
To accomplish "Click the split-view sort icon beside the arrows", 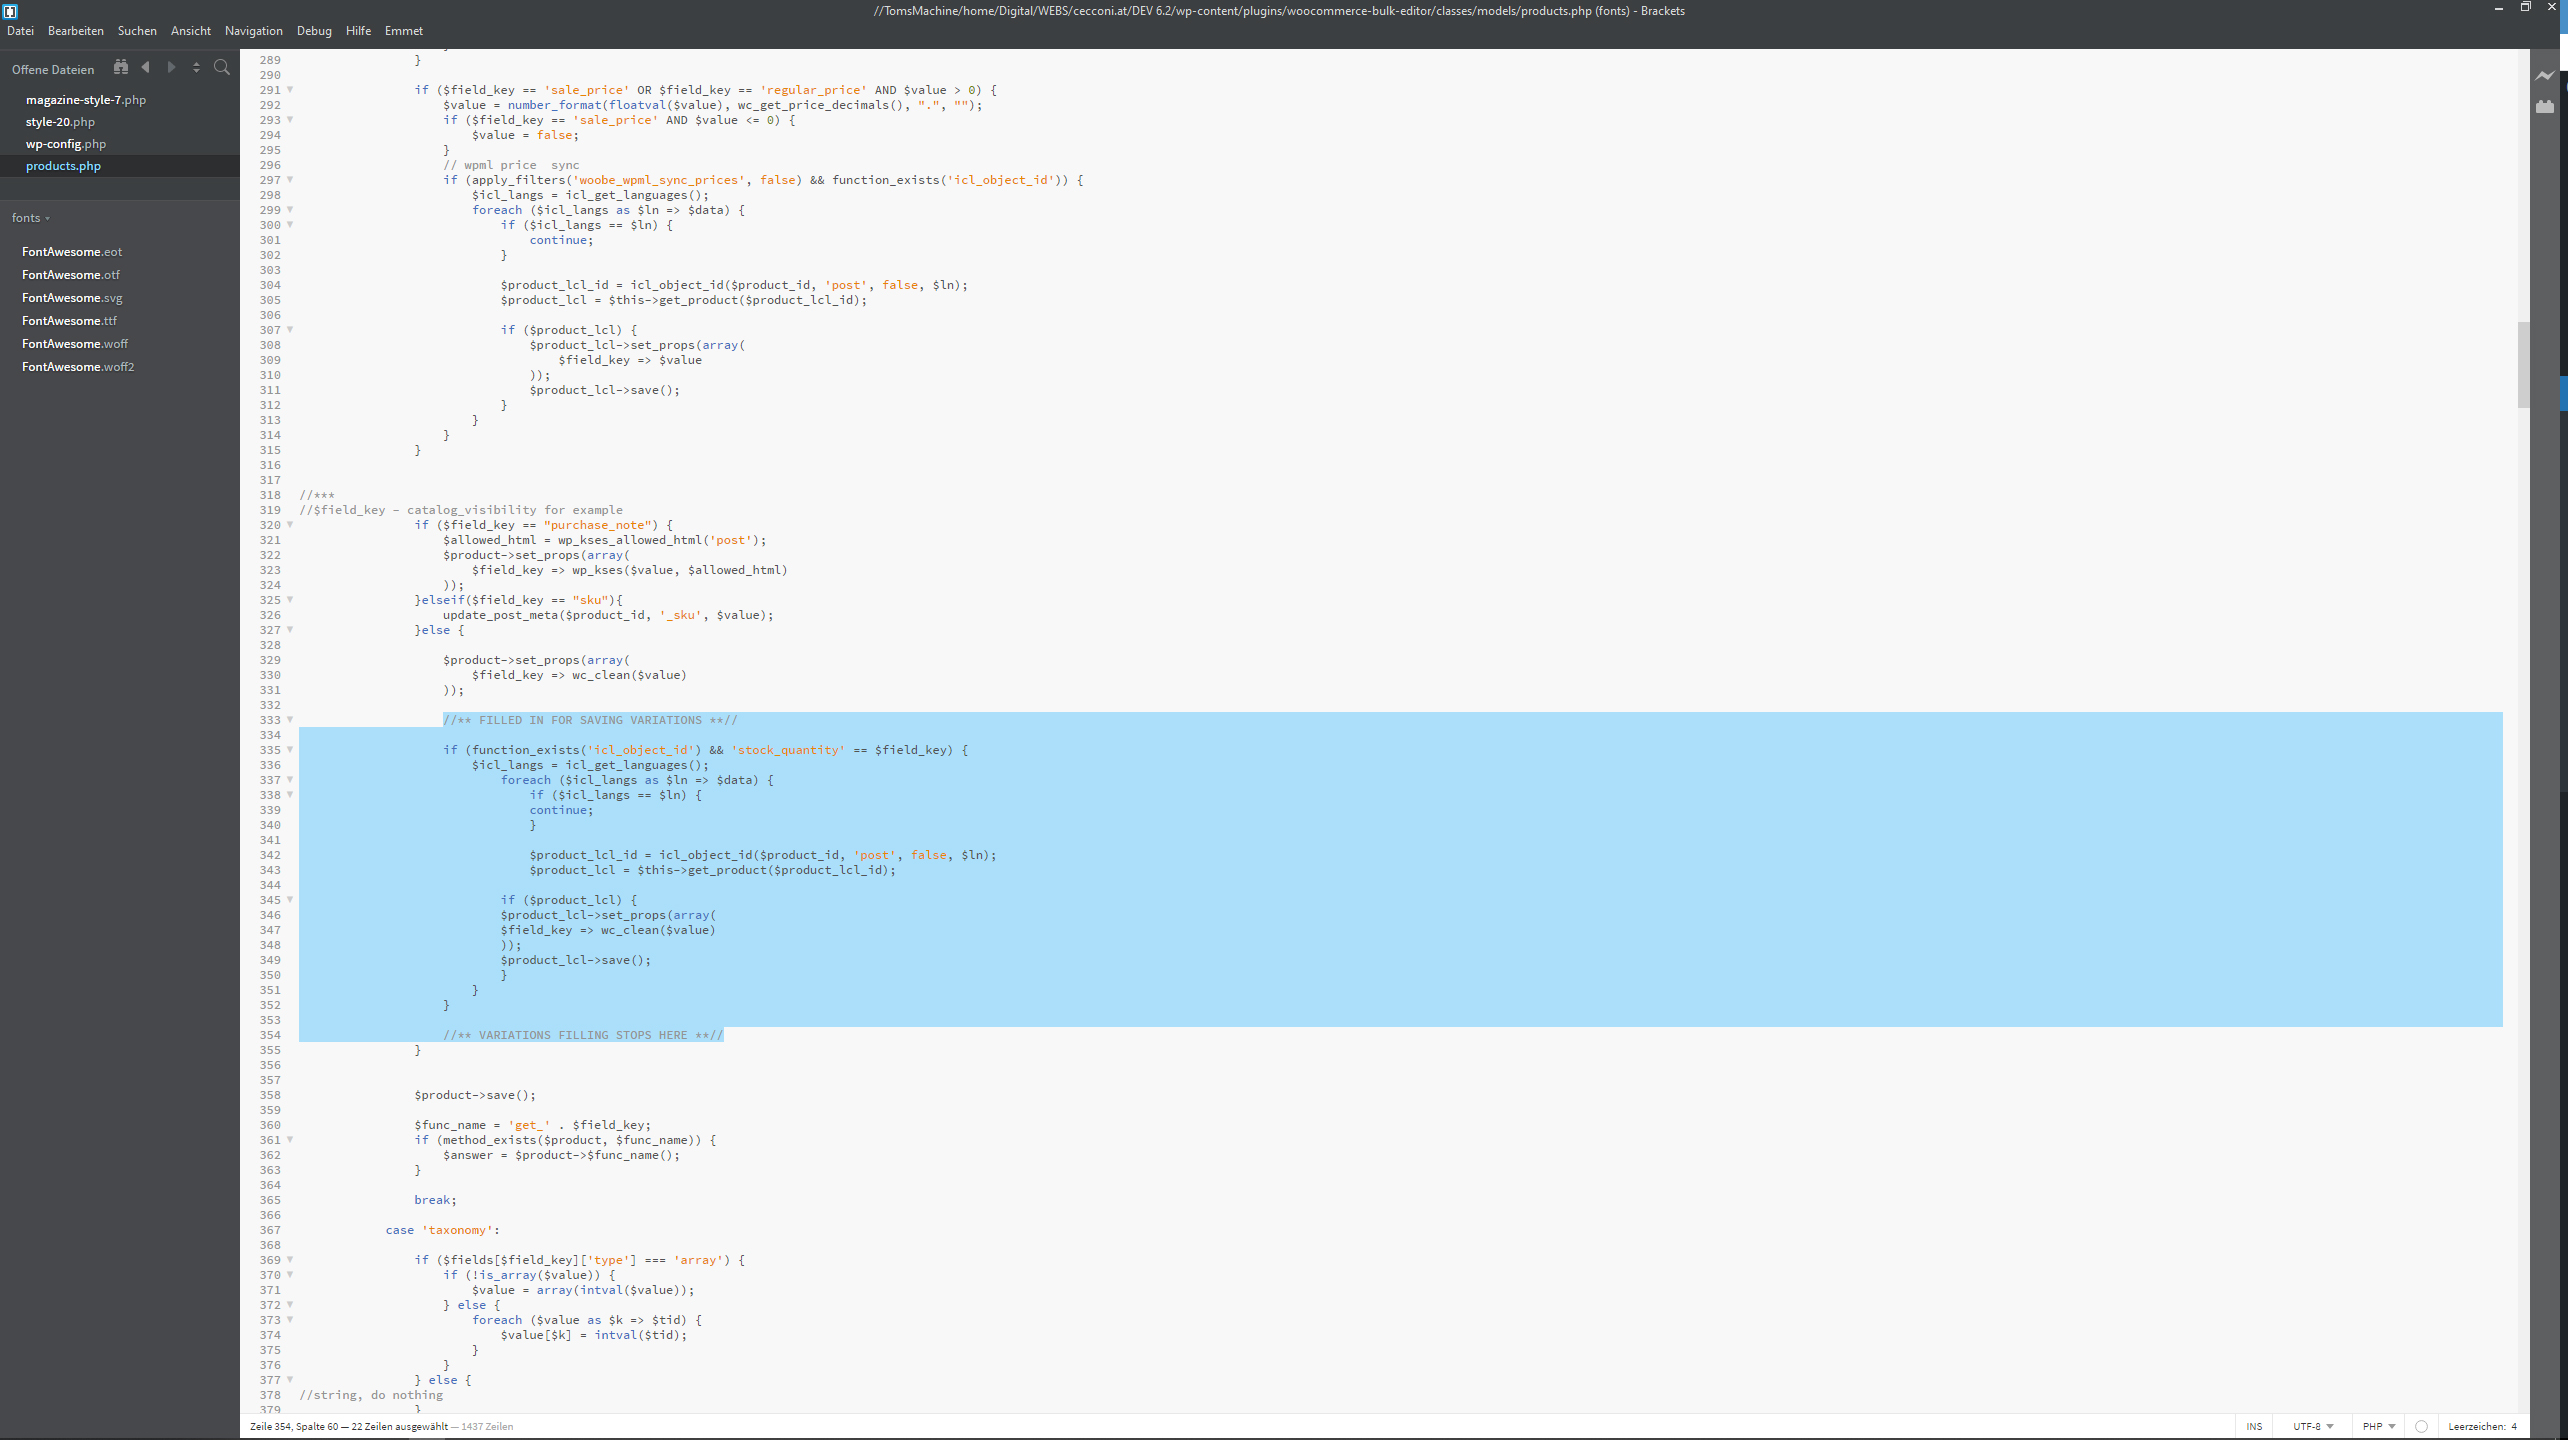I will (x=197, y=67).
